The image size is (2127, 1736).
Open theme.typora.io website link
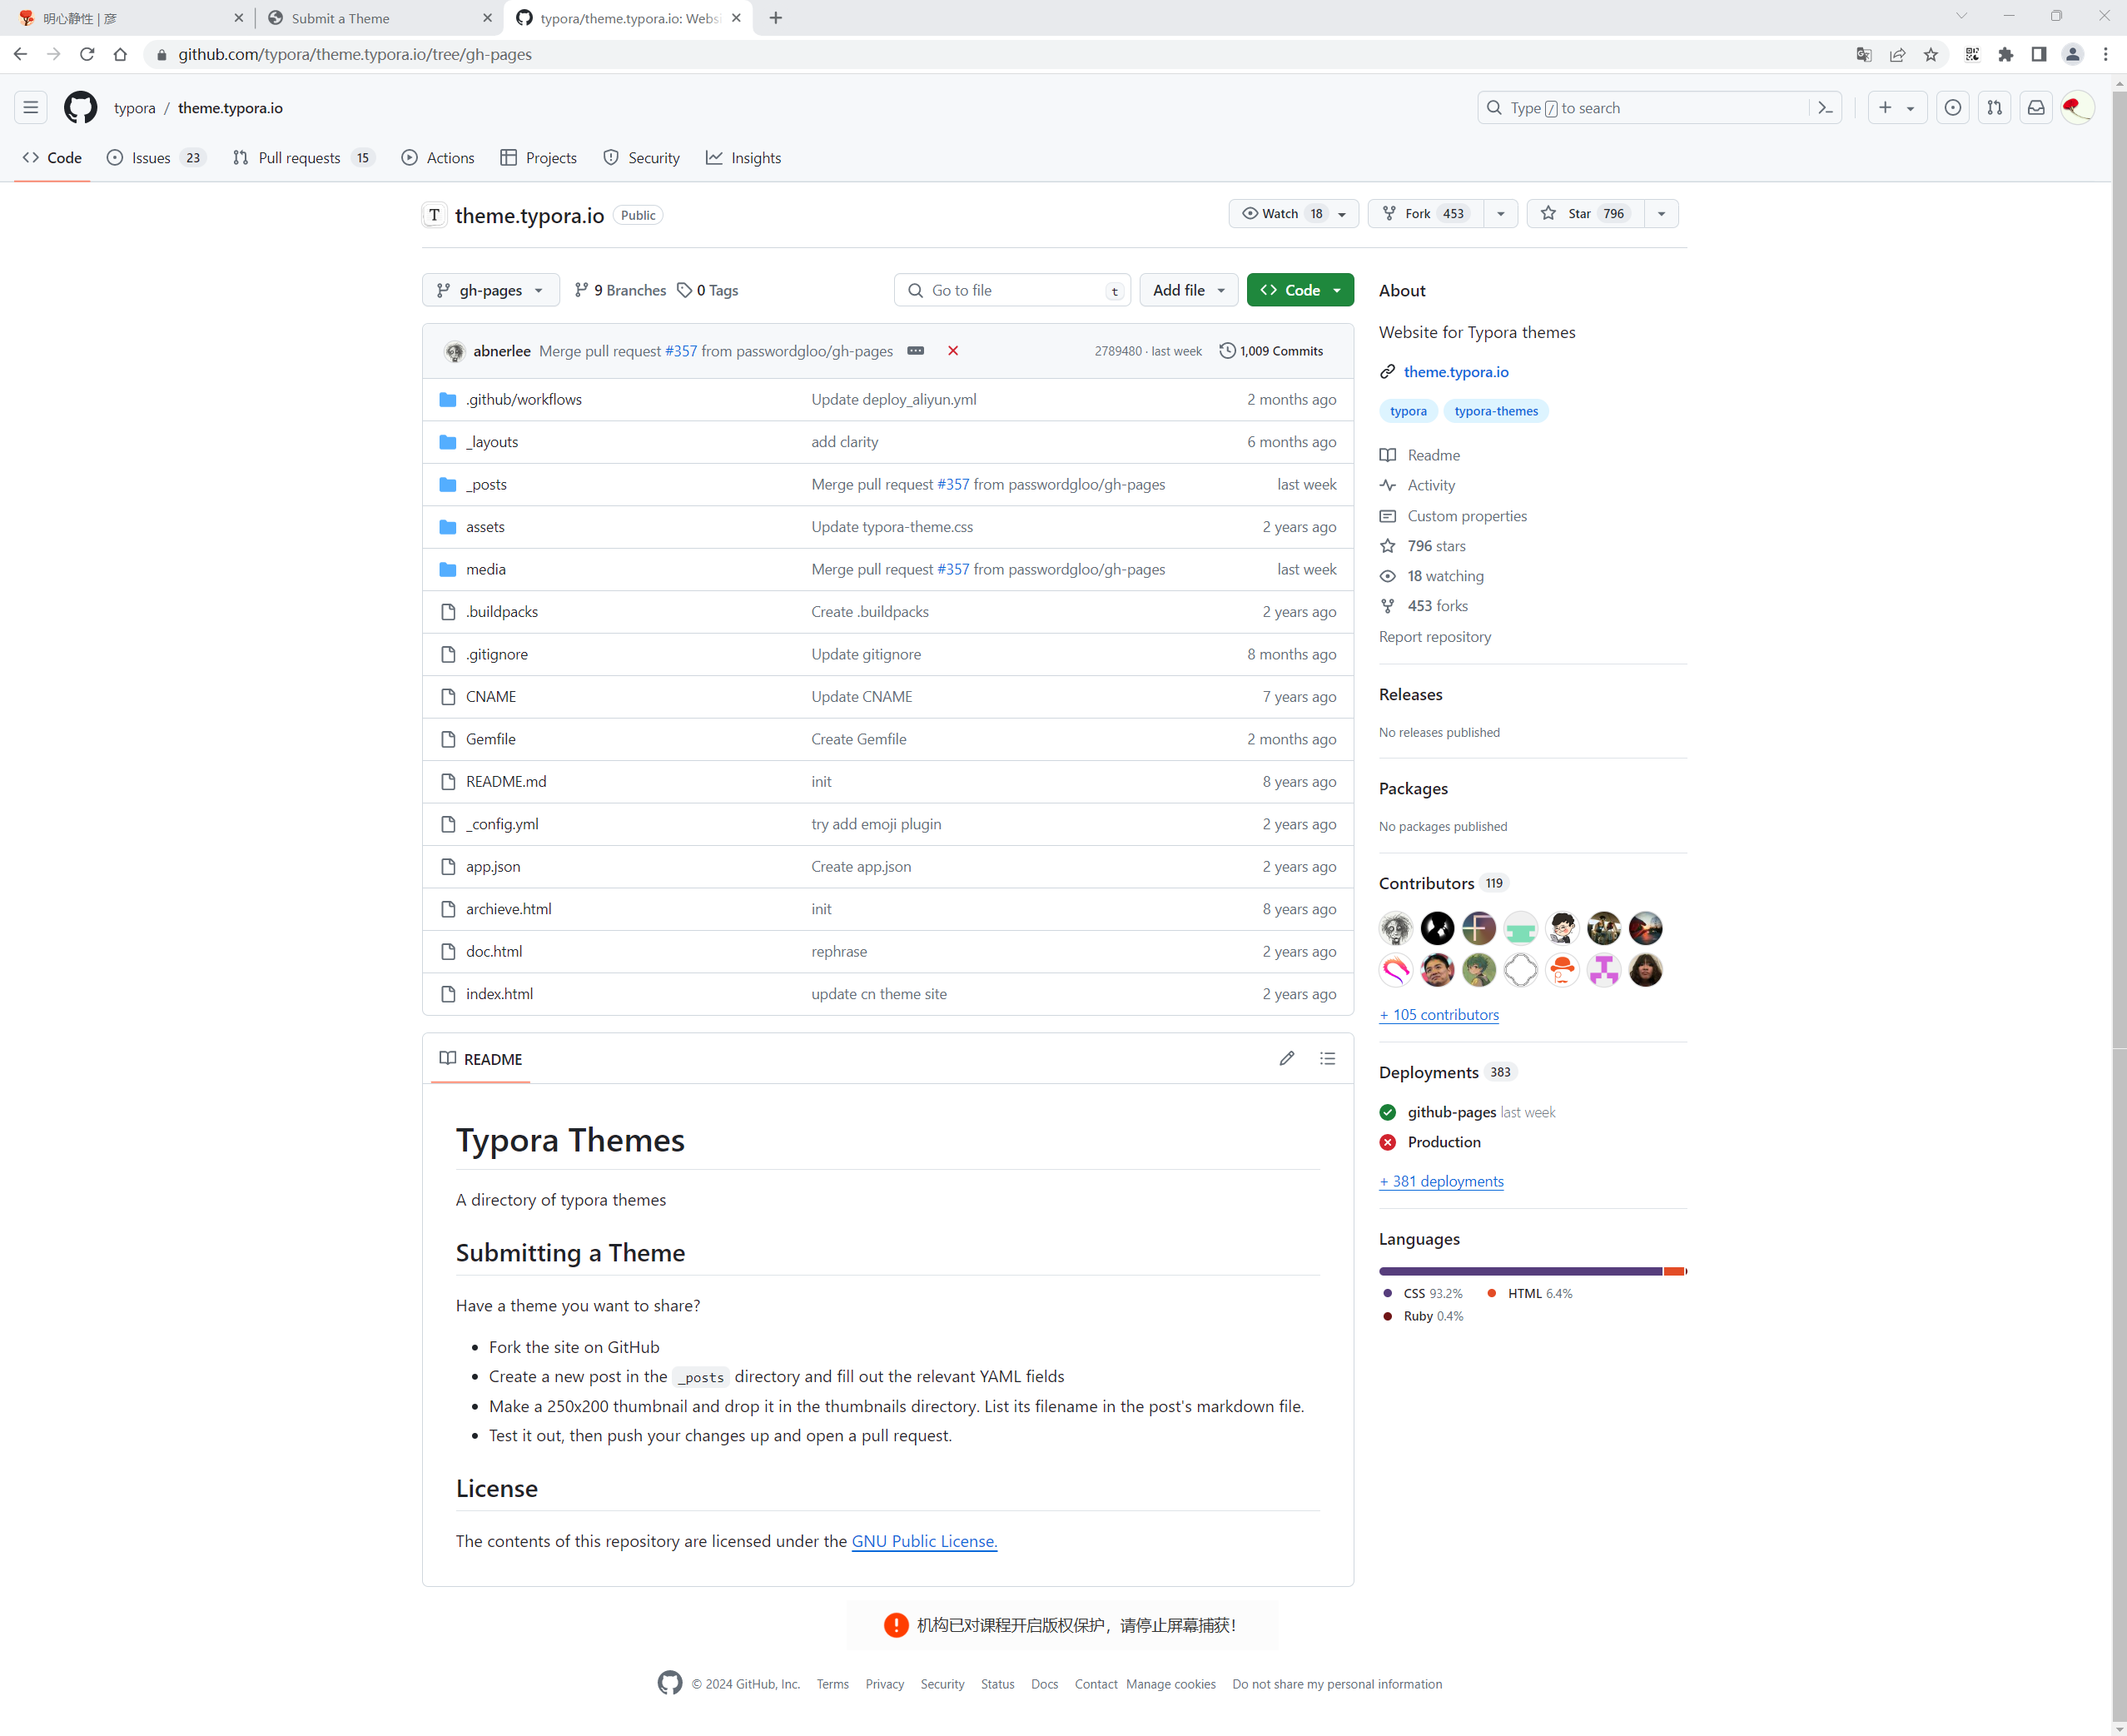click(1456, 371)
